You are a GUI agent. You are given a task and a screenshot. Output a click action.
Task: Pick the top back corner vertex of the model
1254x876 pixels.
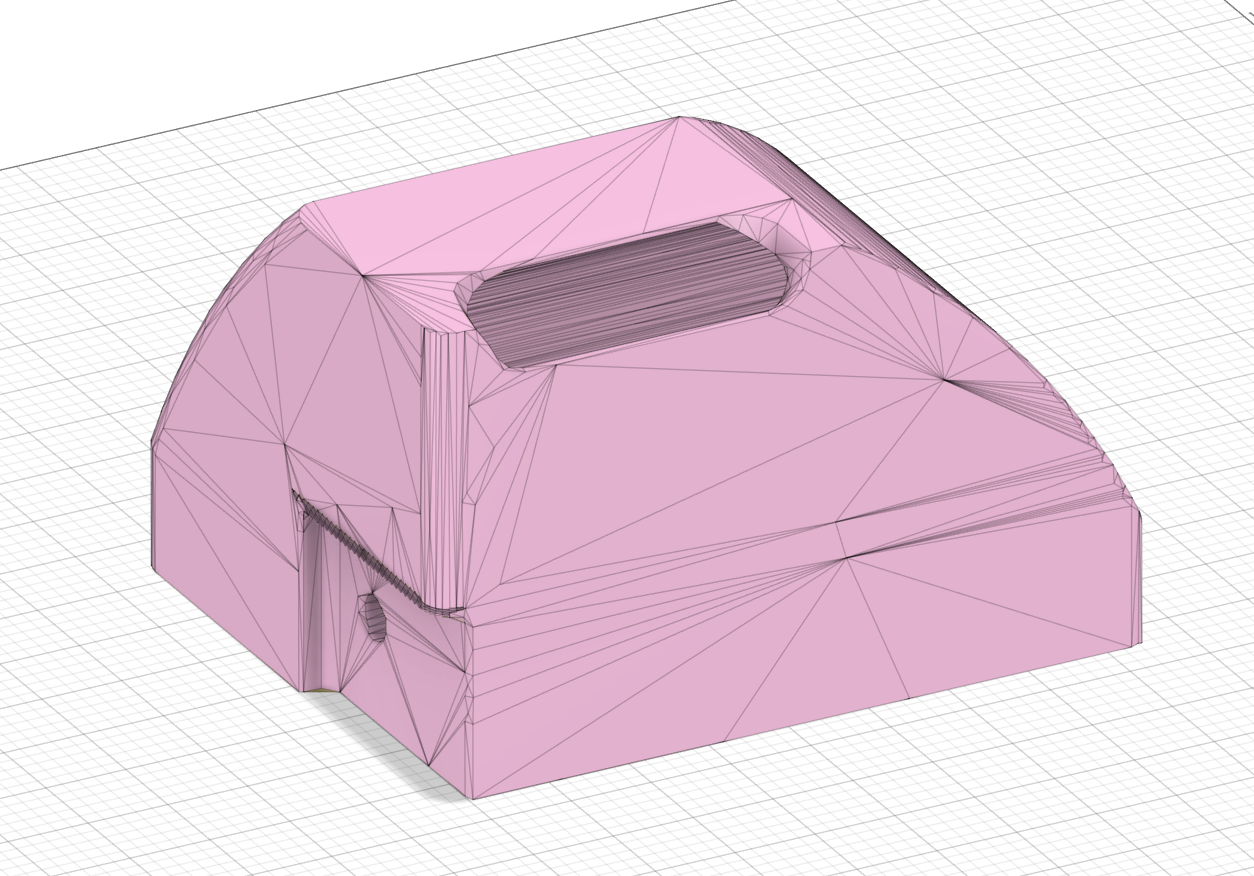click(679, 118)
